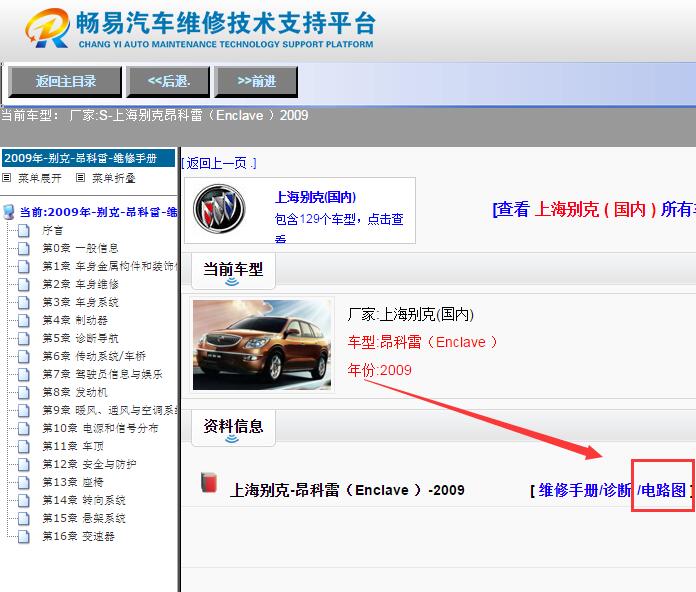Open tree item 第4章 制动器
Image resolution: width=696 pixels, height=592 pixels.
tap(75, 320)
